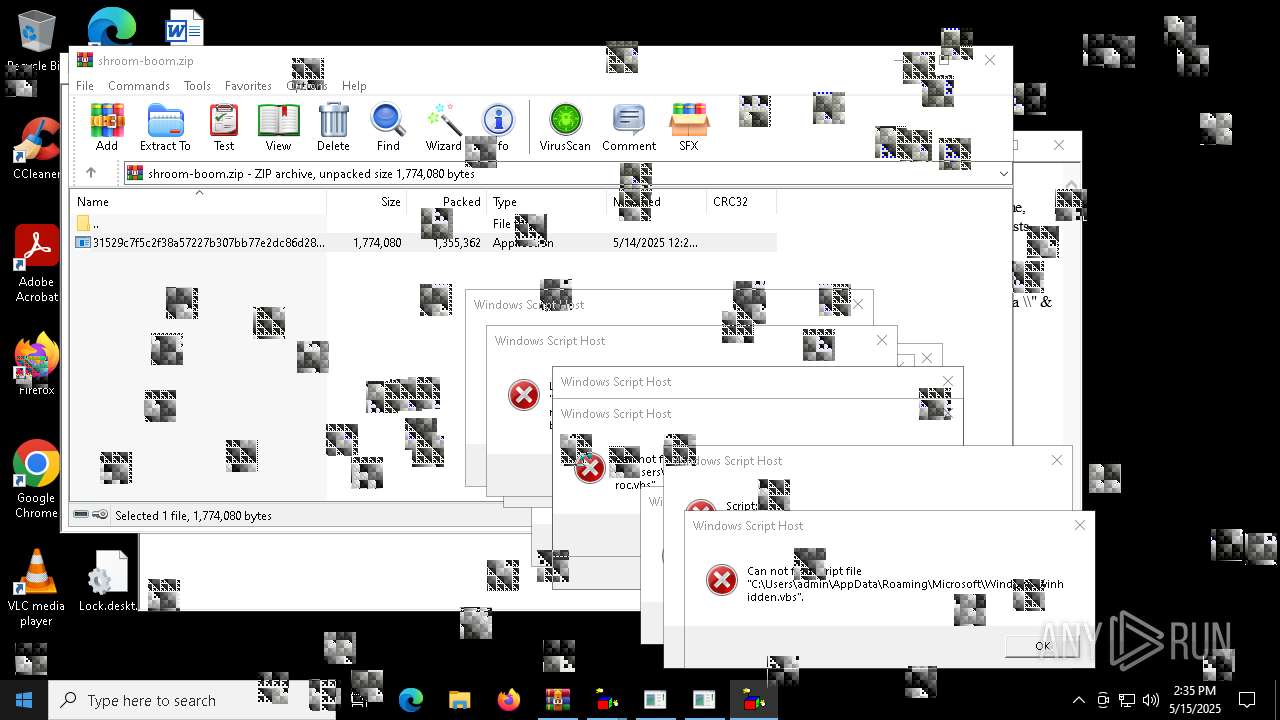This screenshot has width=1280, height=720.
Task: Close the shroom-boom.zip WinRAR window
Action: click(990, 60)
